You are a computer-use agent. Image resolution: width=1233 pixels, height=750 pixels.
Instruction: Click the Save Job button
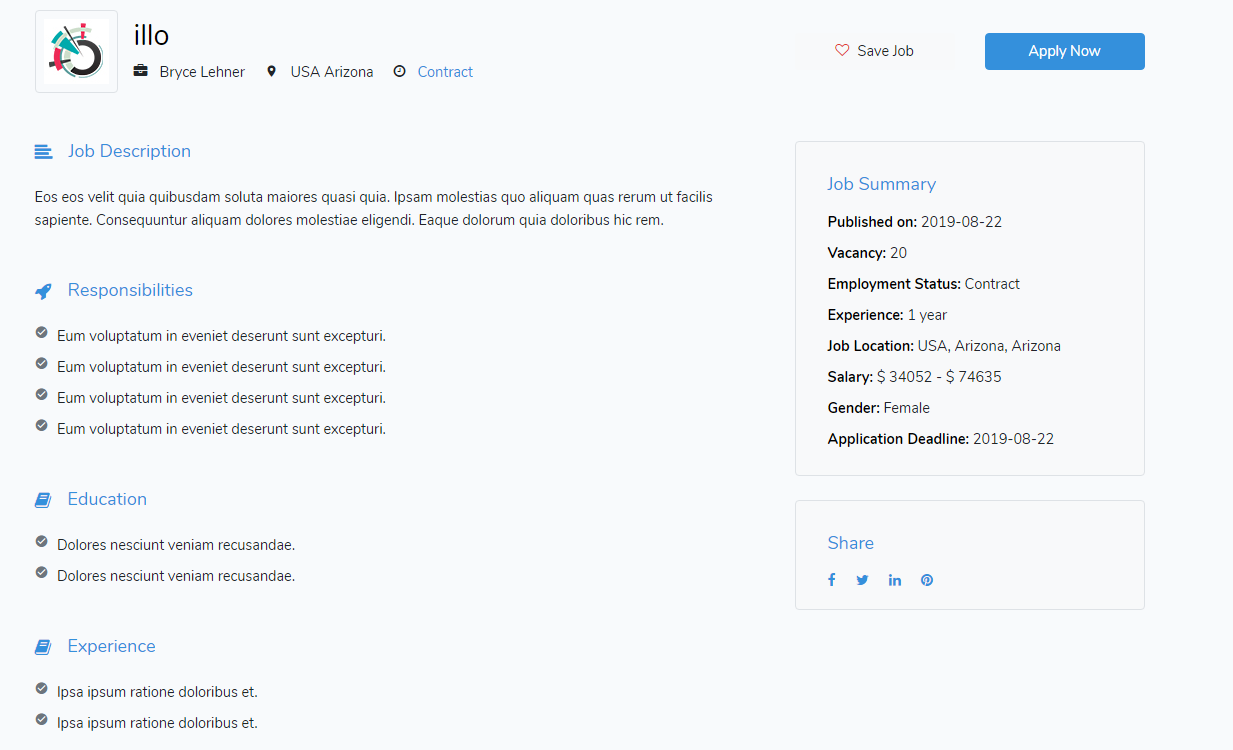click(875, 50)
